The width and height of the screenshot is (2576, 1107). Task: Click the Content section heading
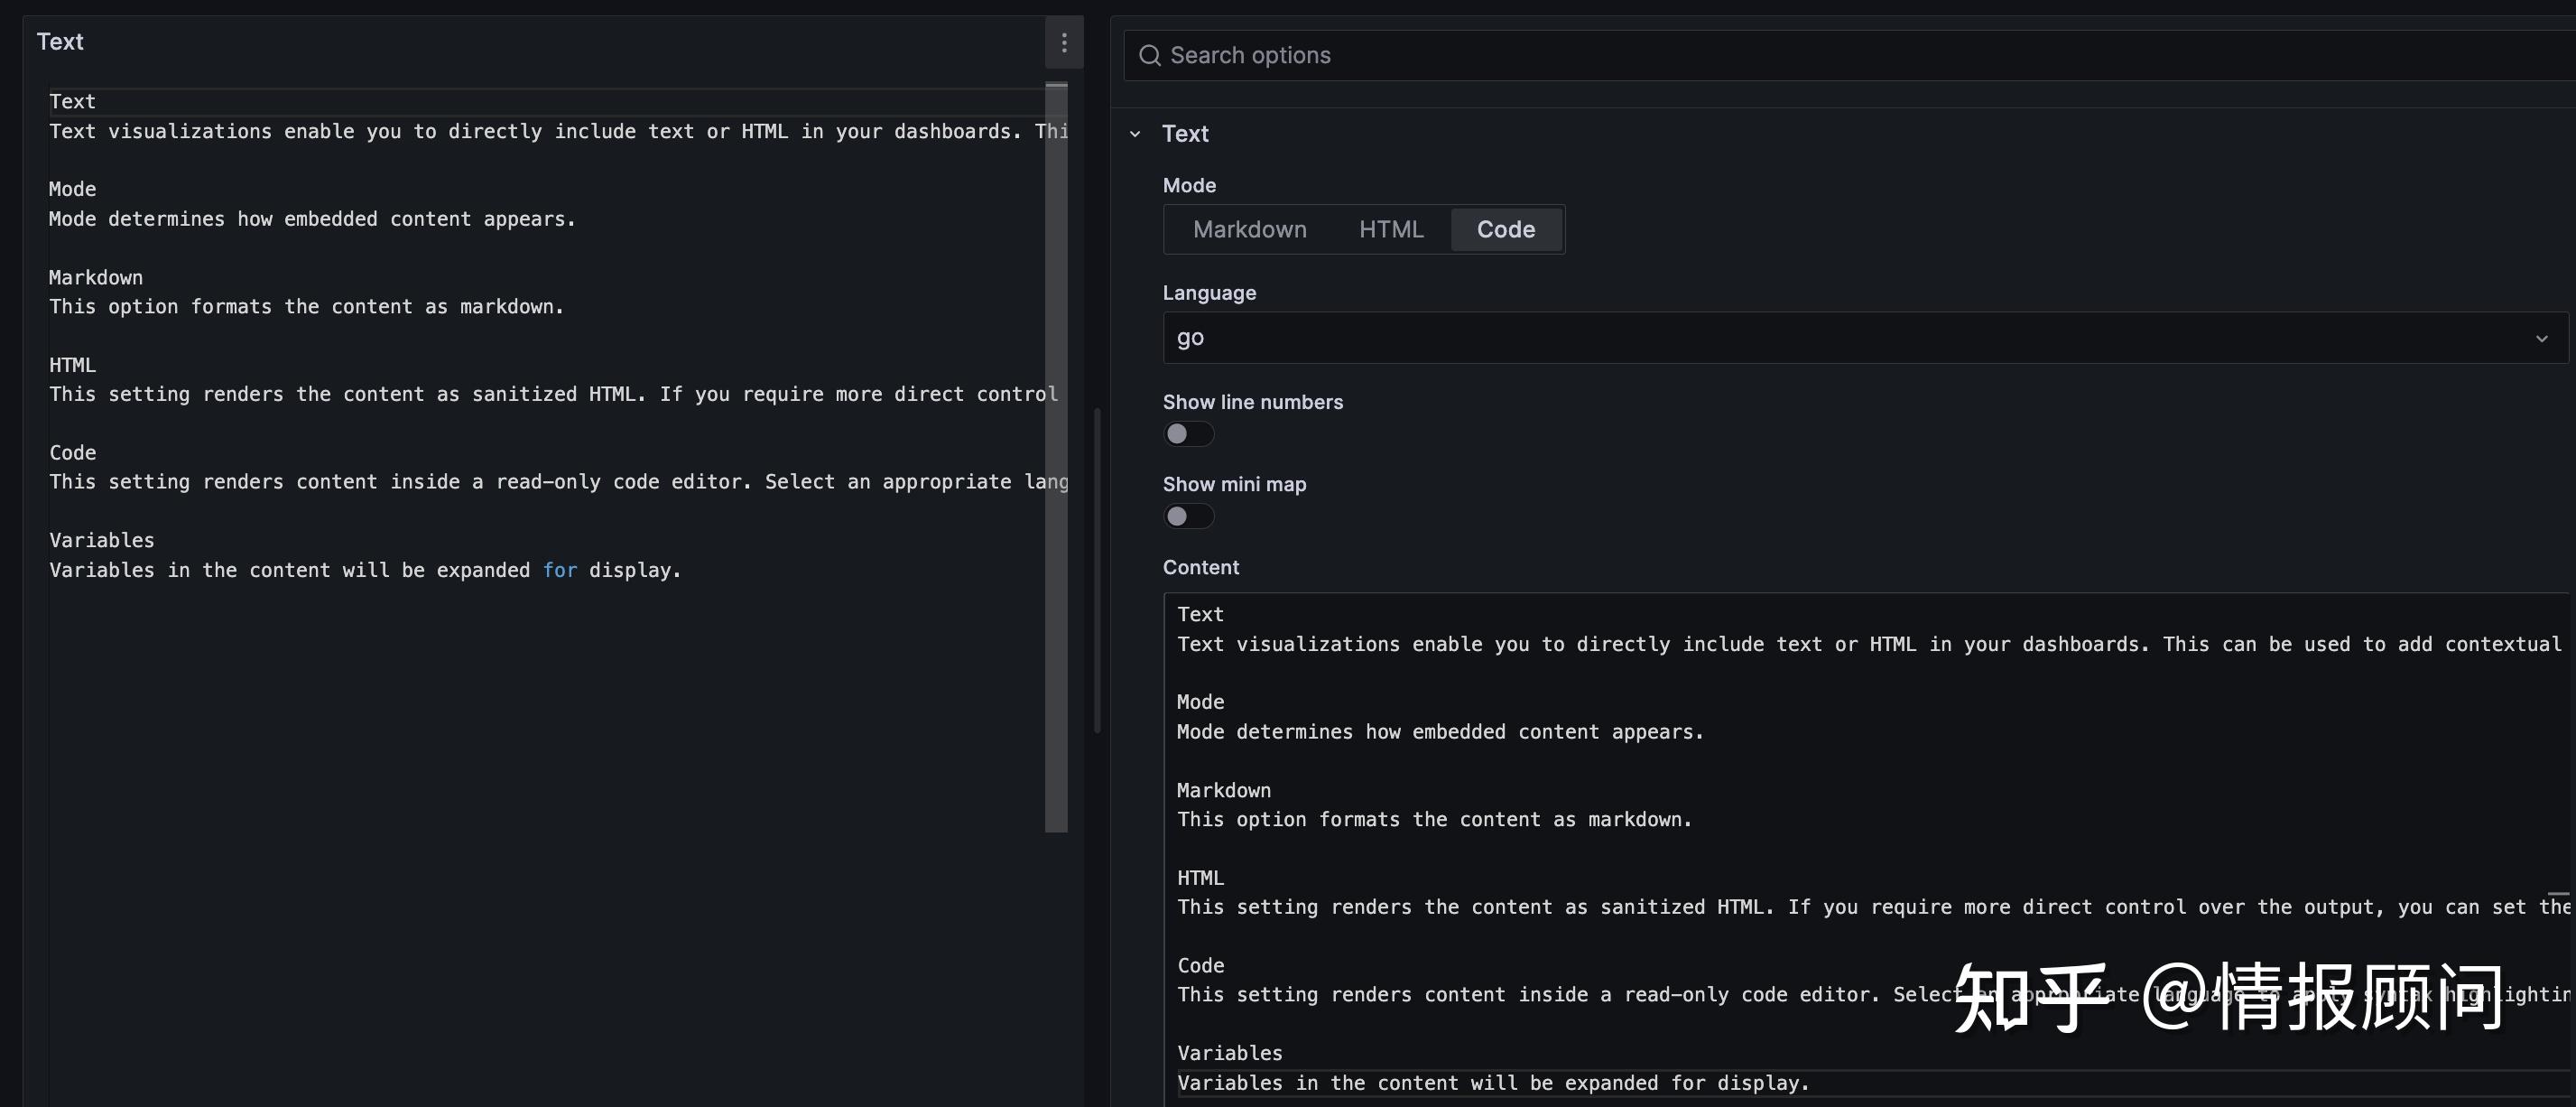(1200, 567)
